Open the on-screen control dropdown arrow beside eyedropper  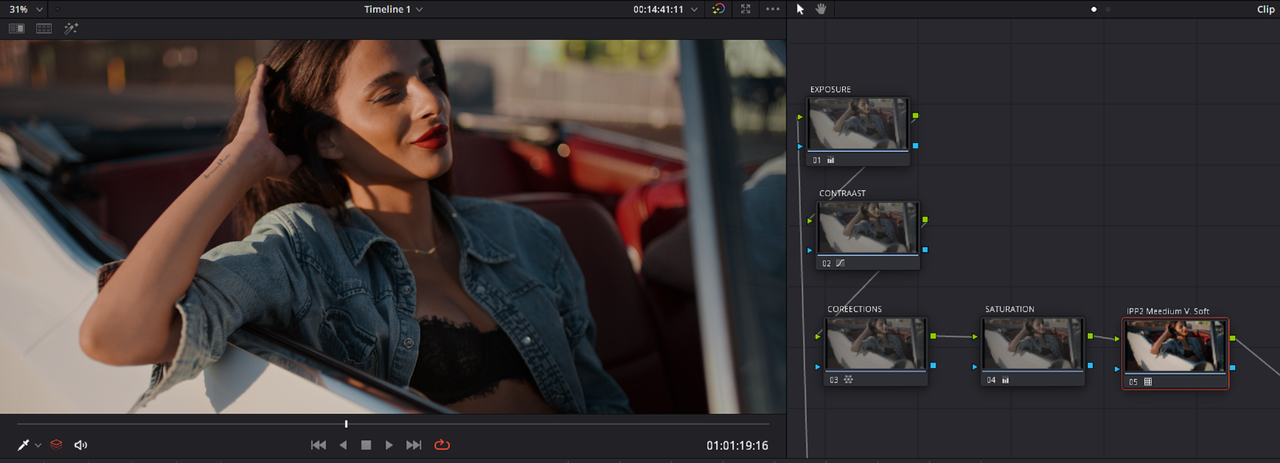point(38,445)
